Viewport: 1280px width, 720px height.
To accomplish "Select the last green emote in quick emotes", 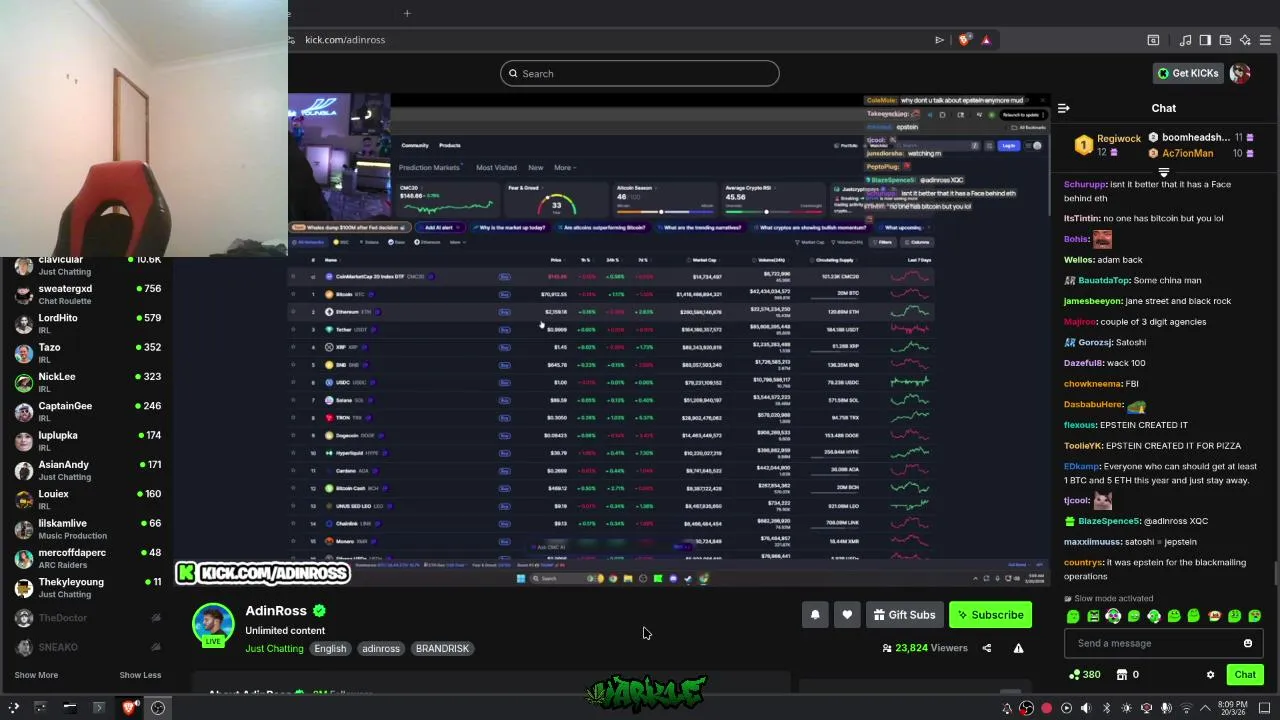I will pos(1255,616).
